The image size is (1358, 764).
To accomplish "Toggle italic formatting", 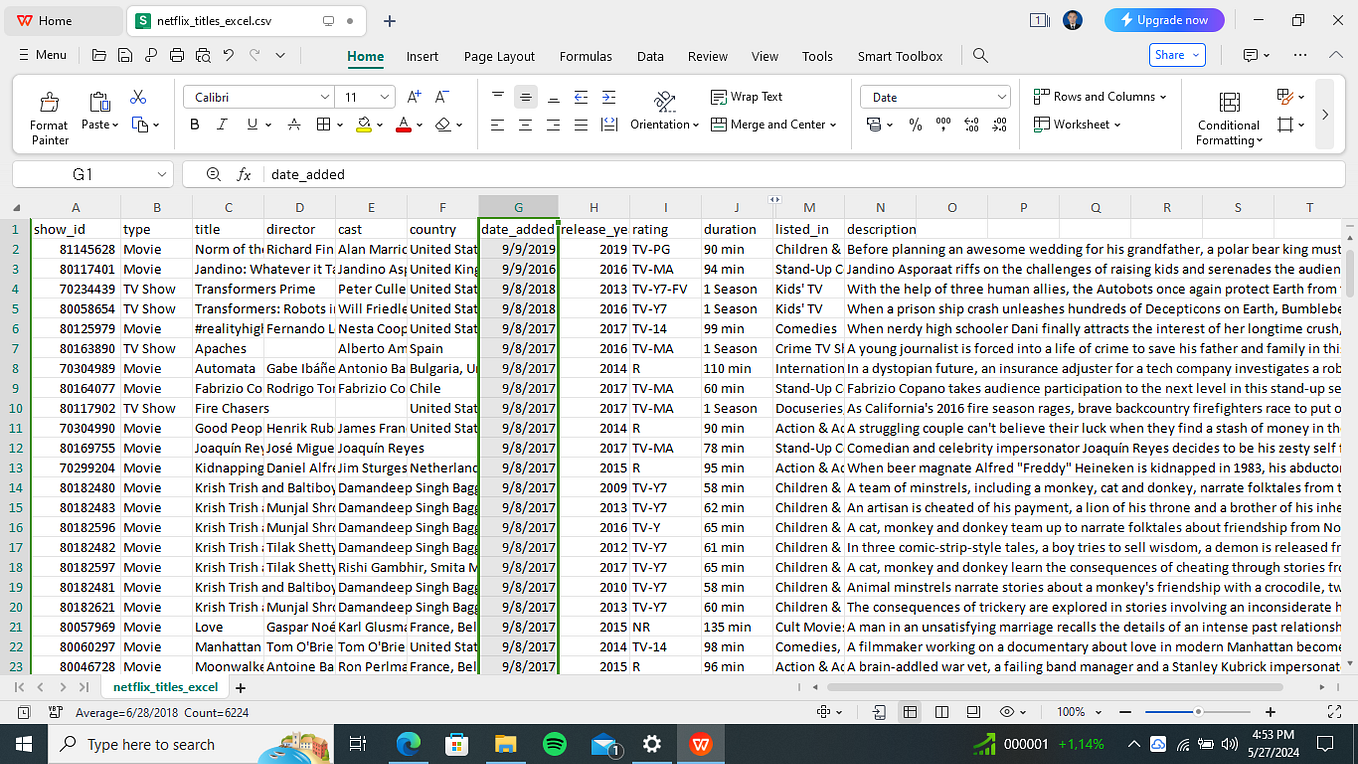I will pos(222,124).
